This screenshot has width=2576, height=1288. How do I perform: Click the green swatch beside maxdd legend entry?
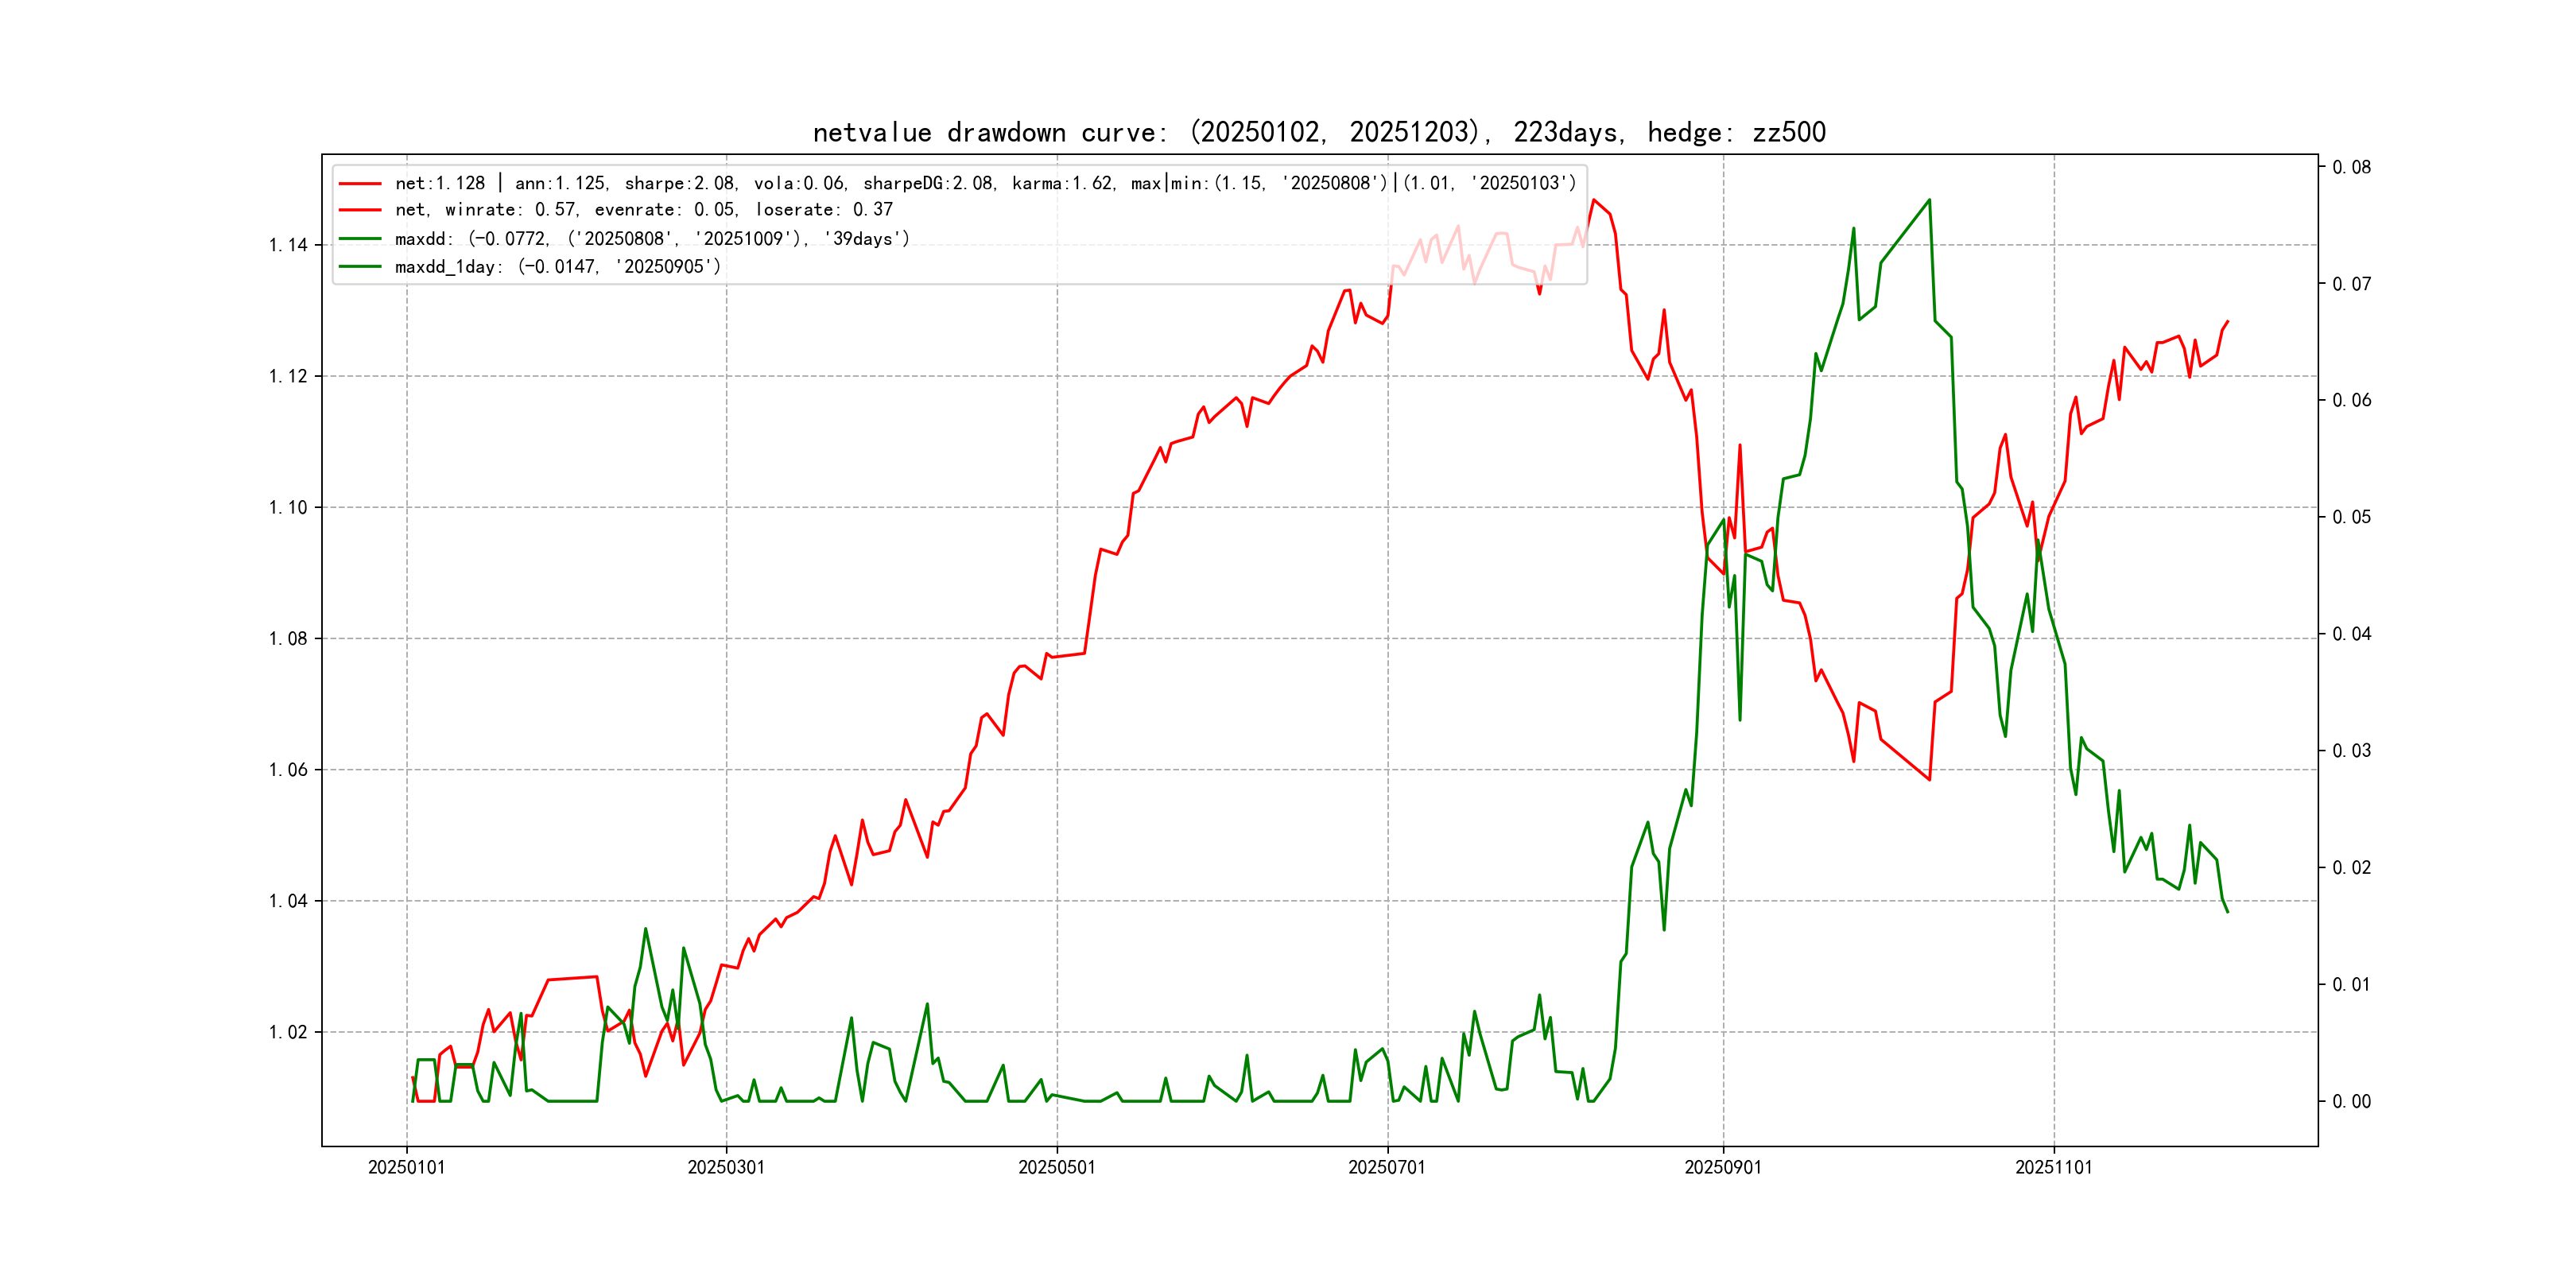[x=360, y=239]
